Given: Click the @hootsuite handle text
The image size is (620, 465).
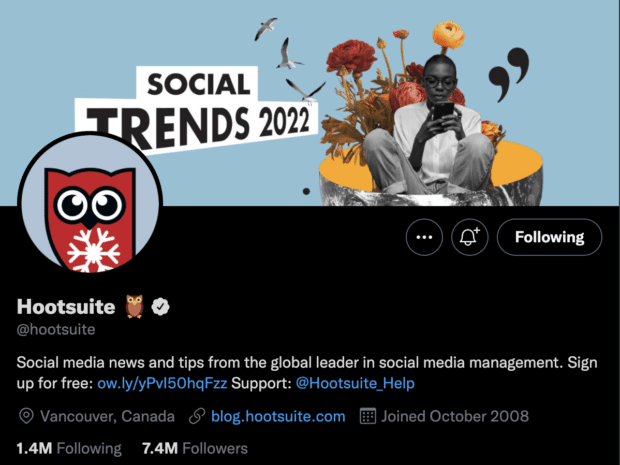Looking at the screenshot, I should click(x=56, y=330).
